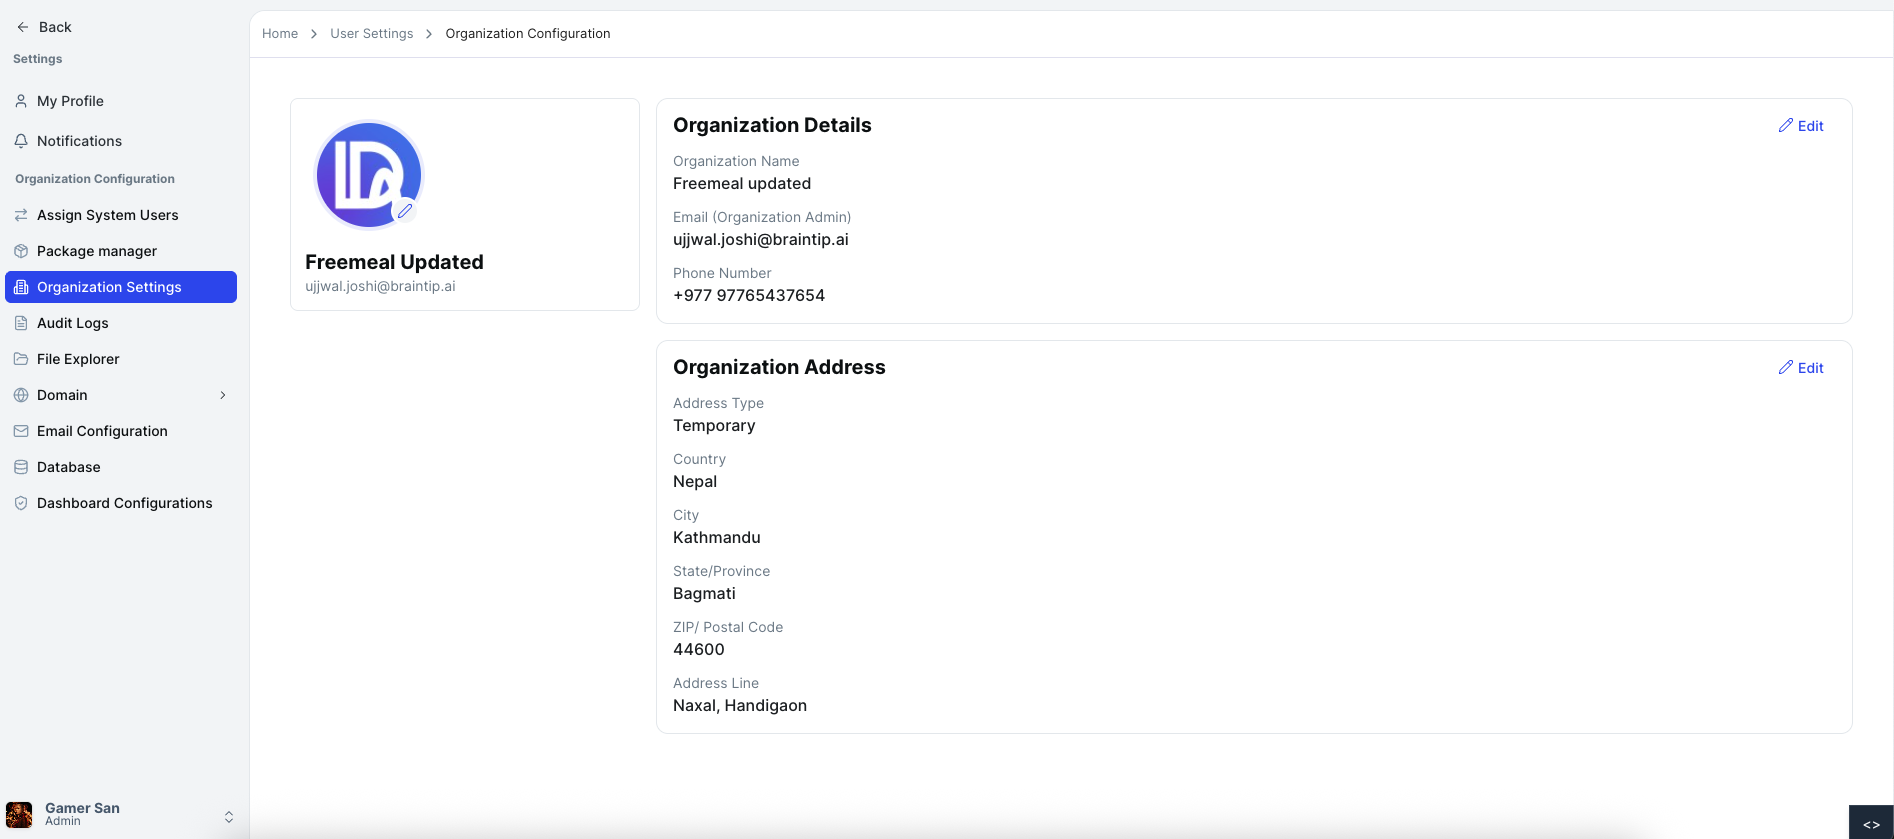The height and width of the screenshot is (839, 1894).
Task: Click the Organization Settings building icon
Action: [x=21, y=287]
